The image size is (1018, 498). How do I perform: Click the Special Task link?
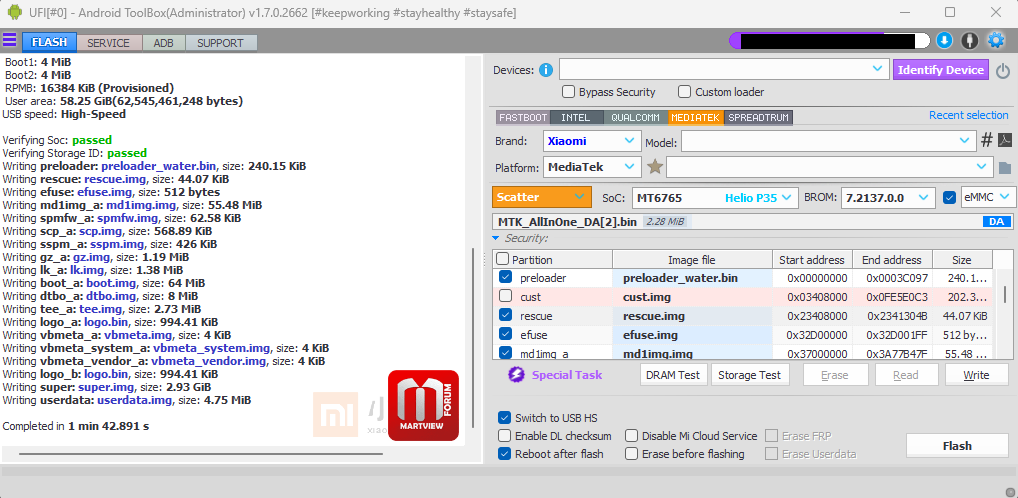tap(567, 375)
